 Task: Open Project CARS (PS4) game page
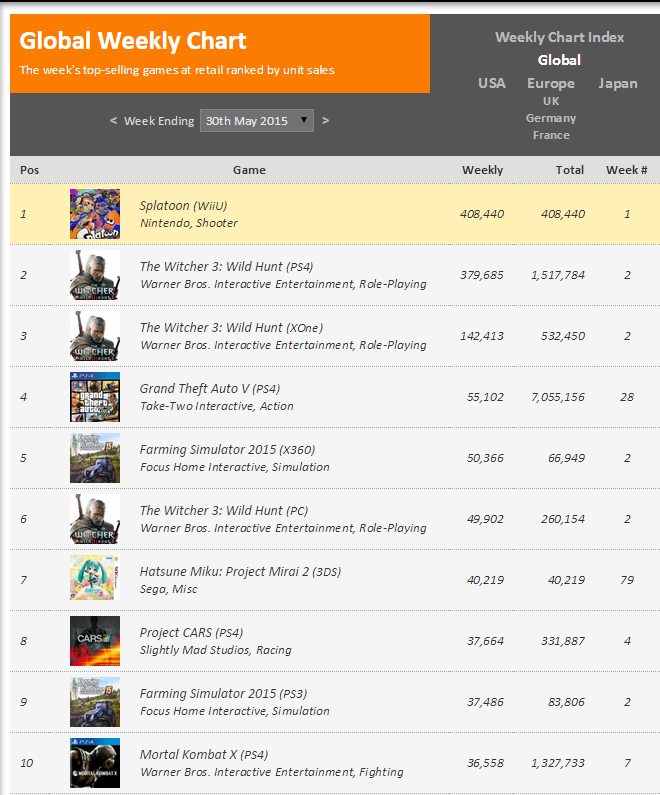tap(192, 633)
